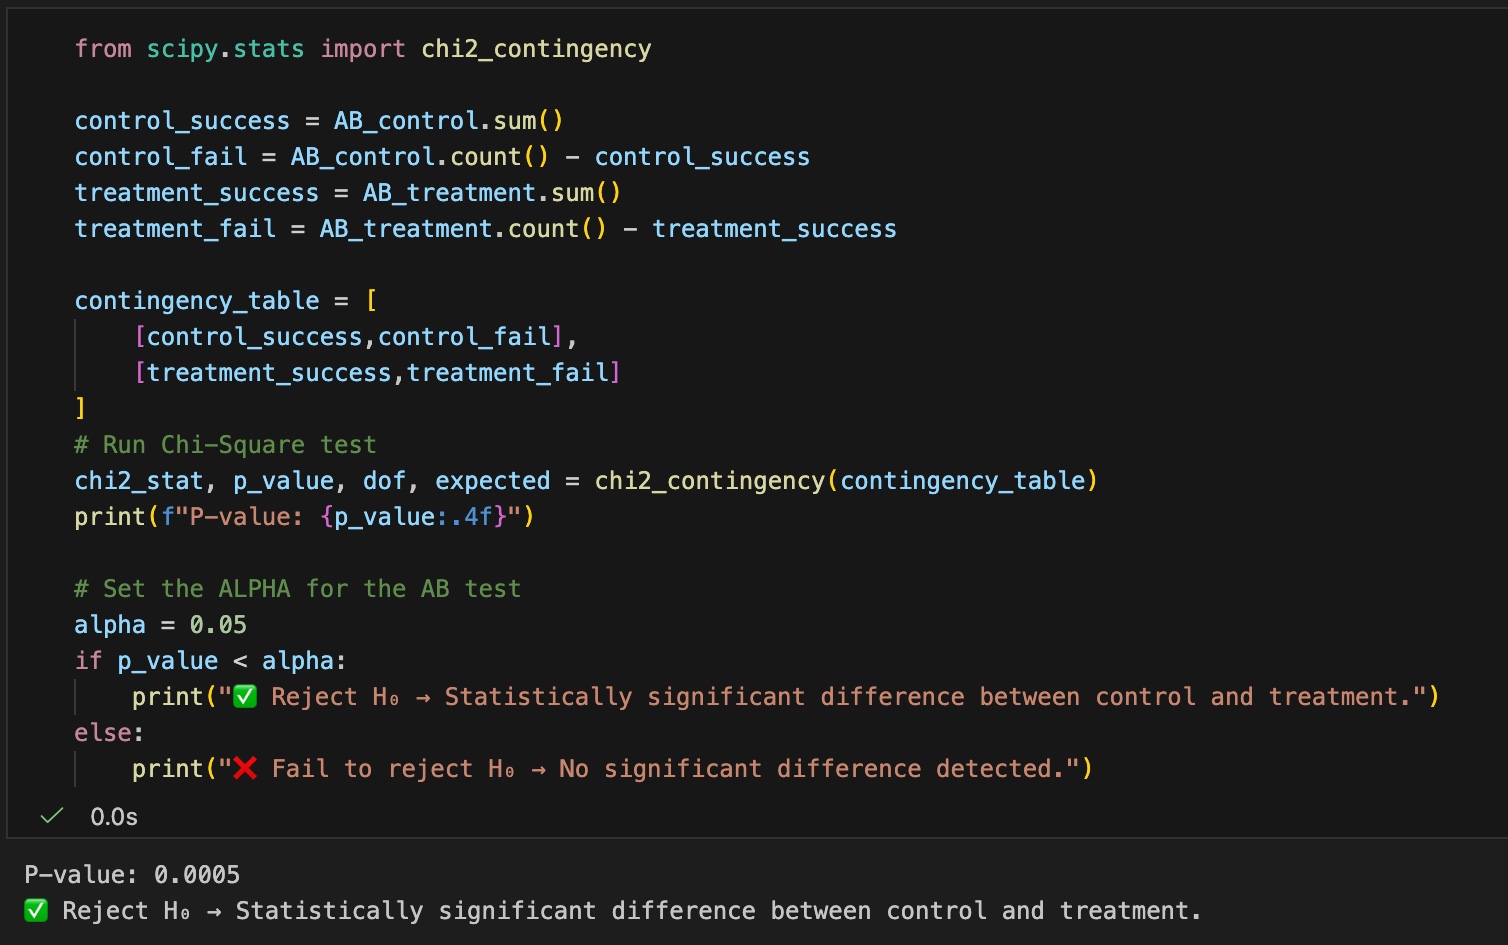Click the closing yellow bracket of contingency_table
This screenshot has width=1508, height=945.
click(80, 408)
